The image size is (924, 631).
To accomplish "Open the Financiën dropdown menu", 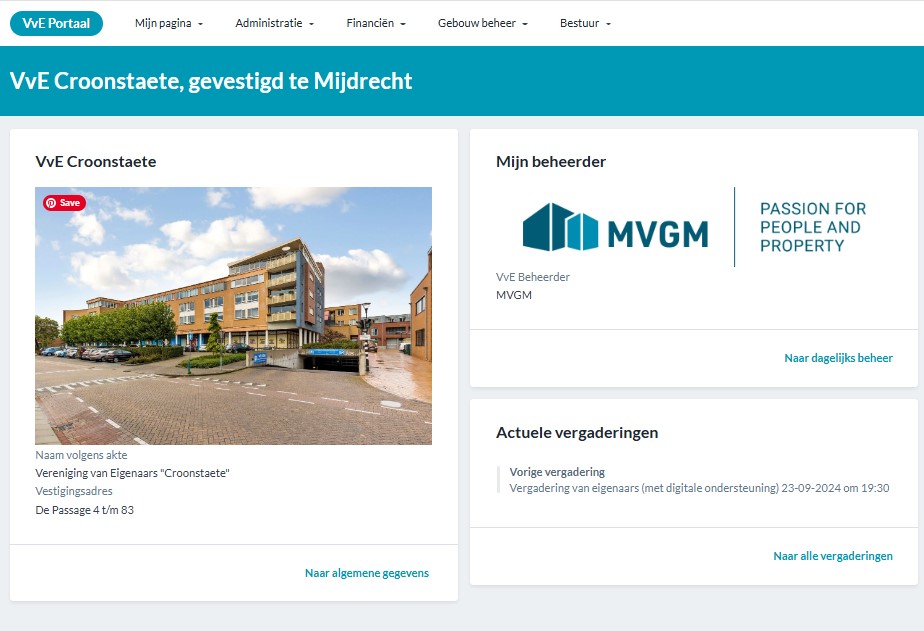I will [375, 23].
